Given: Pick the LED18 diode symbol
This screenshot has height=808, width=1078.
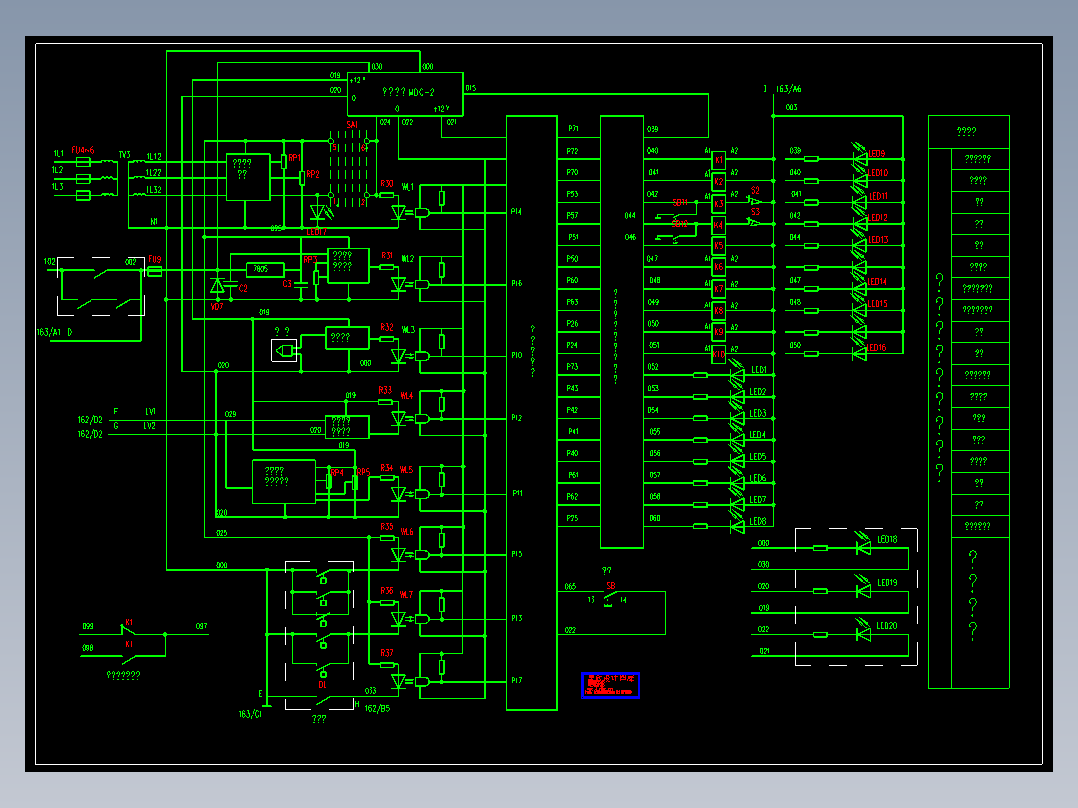Looking at the screenshot, I should (x=862, y=547).
